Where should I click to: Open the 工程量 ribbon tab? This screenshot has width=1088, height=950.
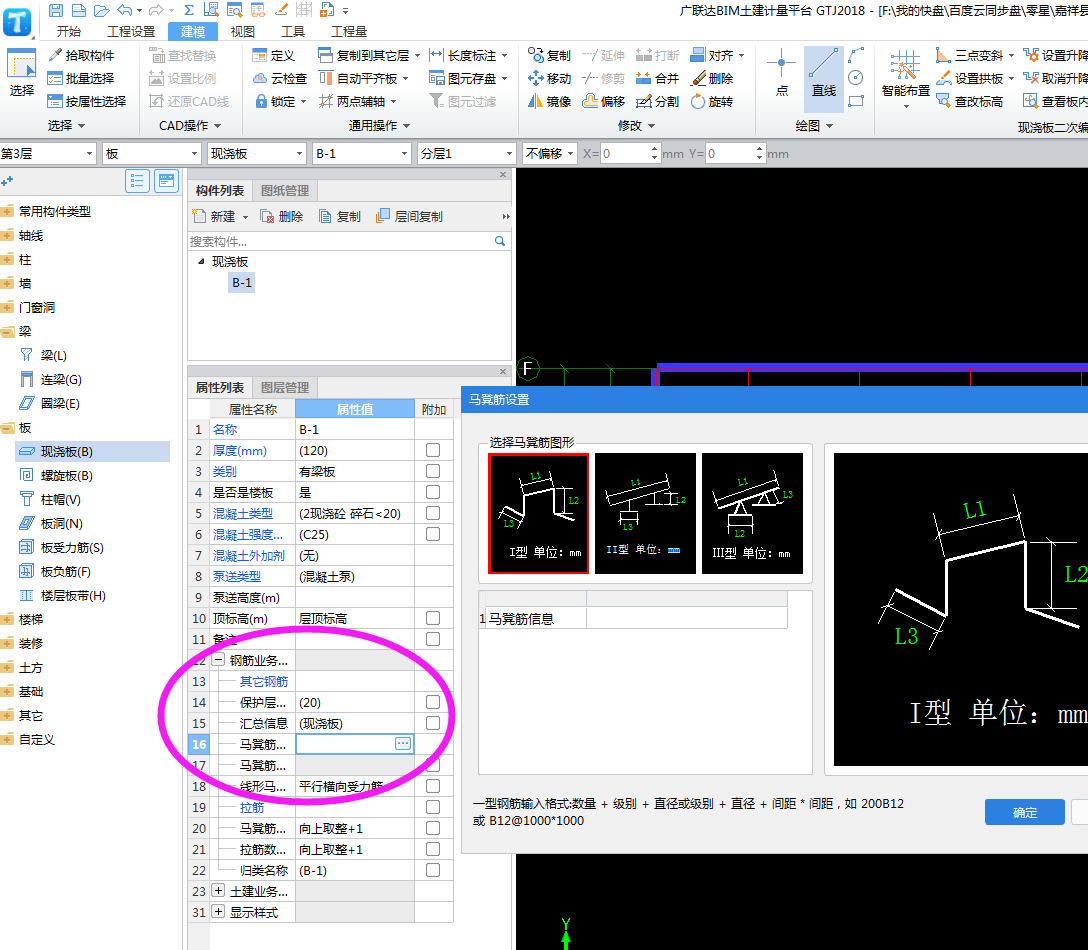[349, 32]
